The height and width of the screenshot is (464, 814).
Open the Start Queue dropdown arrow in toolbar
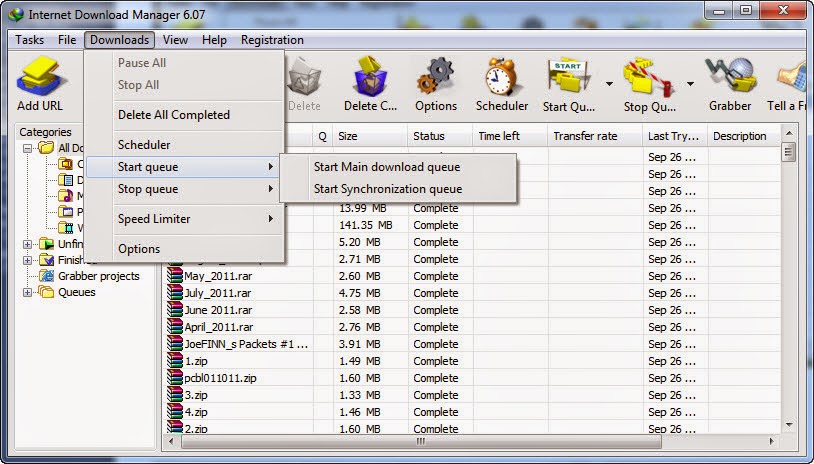tap(609, 83)
